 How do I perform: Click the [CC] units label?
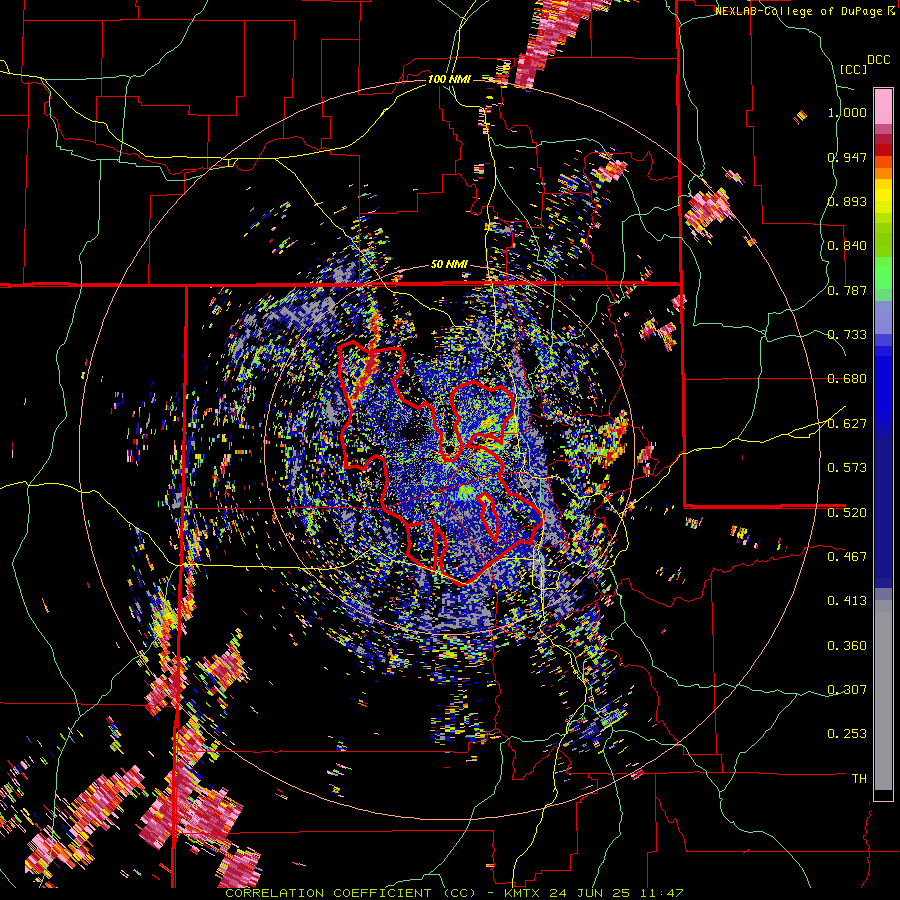click(x=853, y=69)
